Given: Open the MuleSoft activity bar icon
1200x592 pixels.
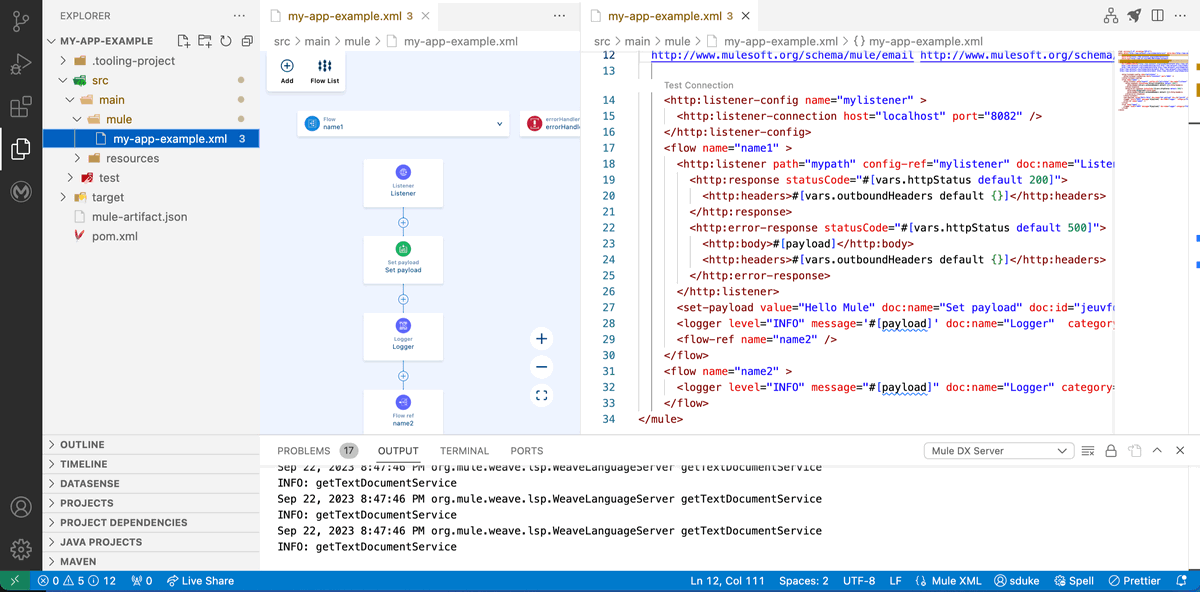Looking at the screenshot, I should pyautogui.click(x=21, y=193).
